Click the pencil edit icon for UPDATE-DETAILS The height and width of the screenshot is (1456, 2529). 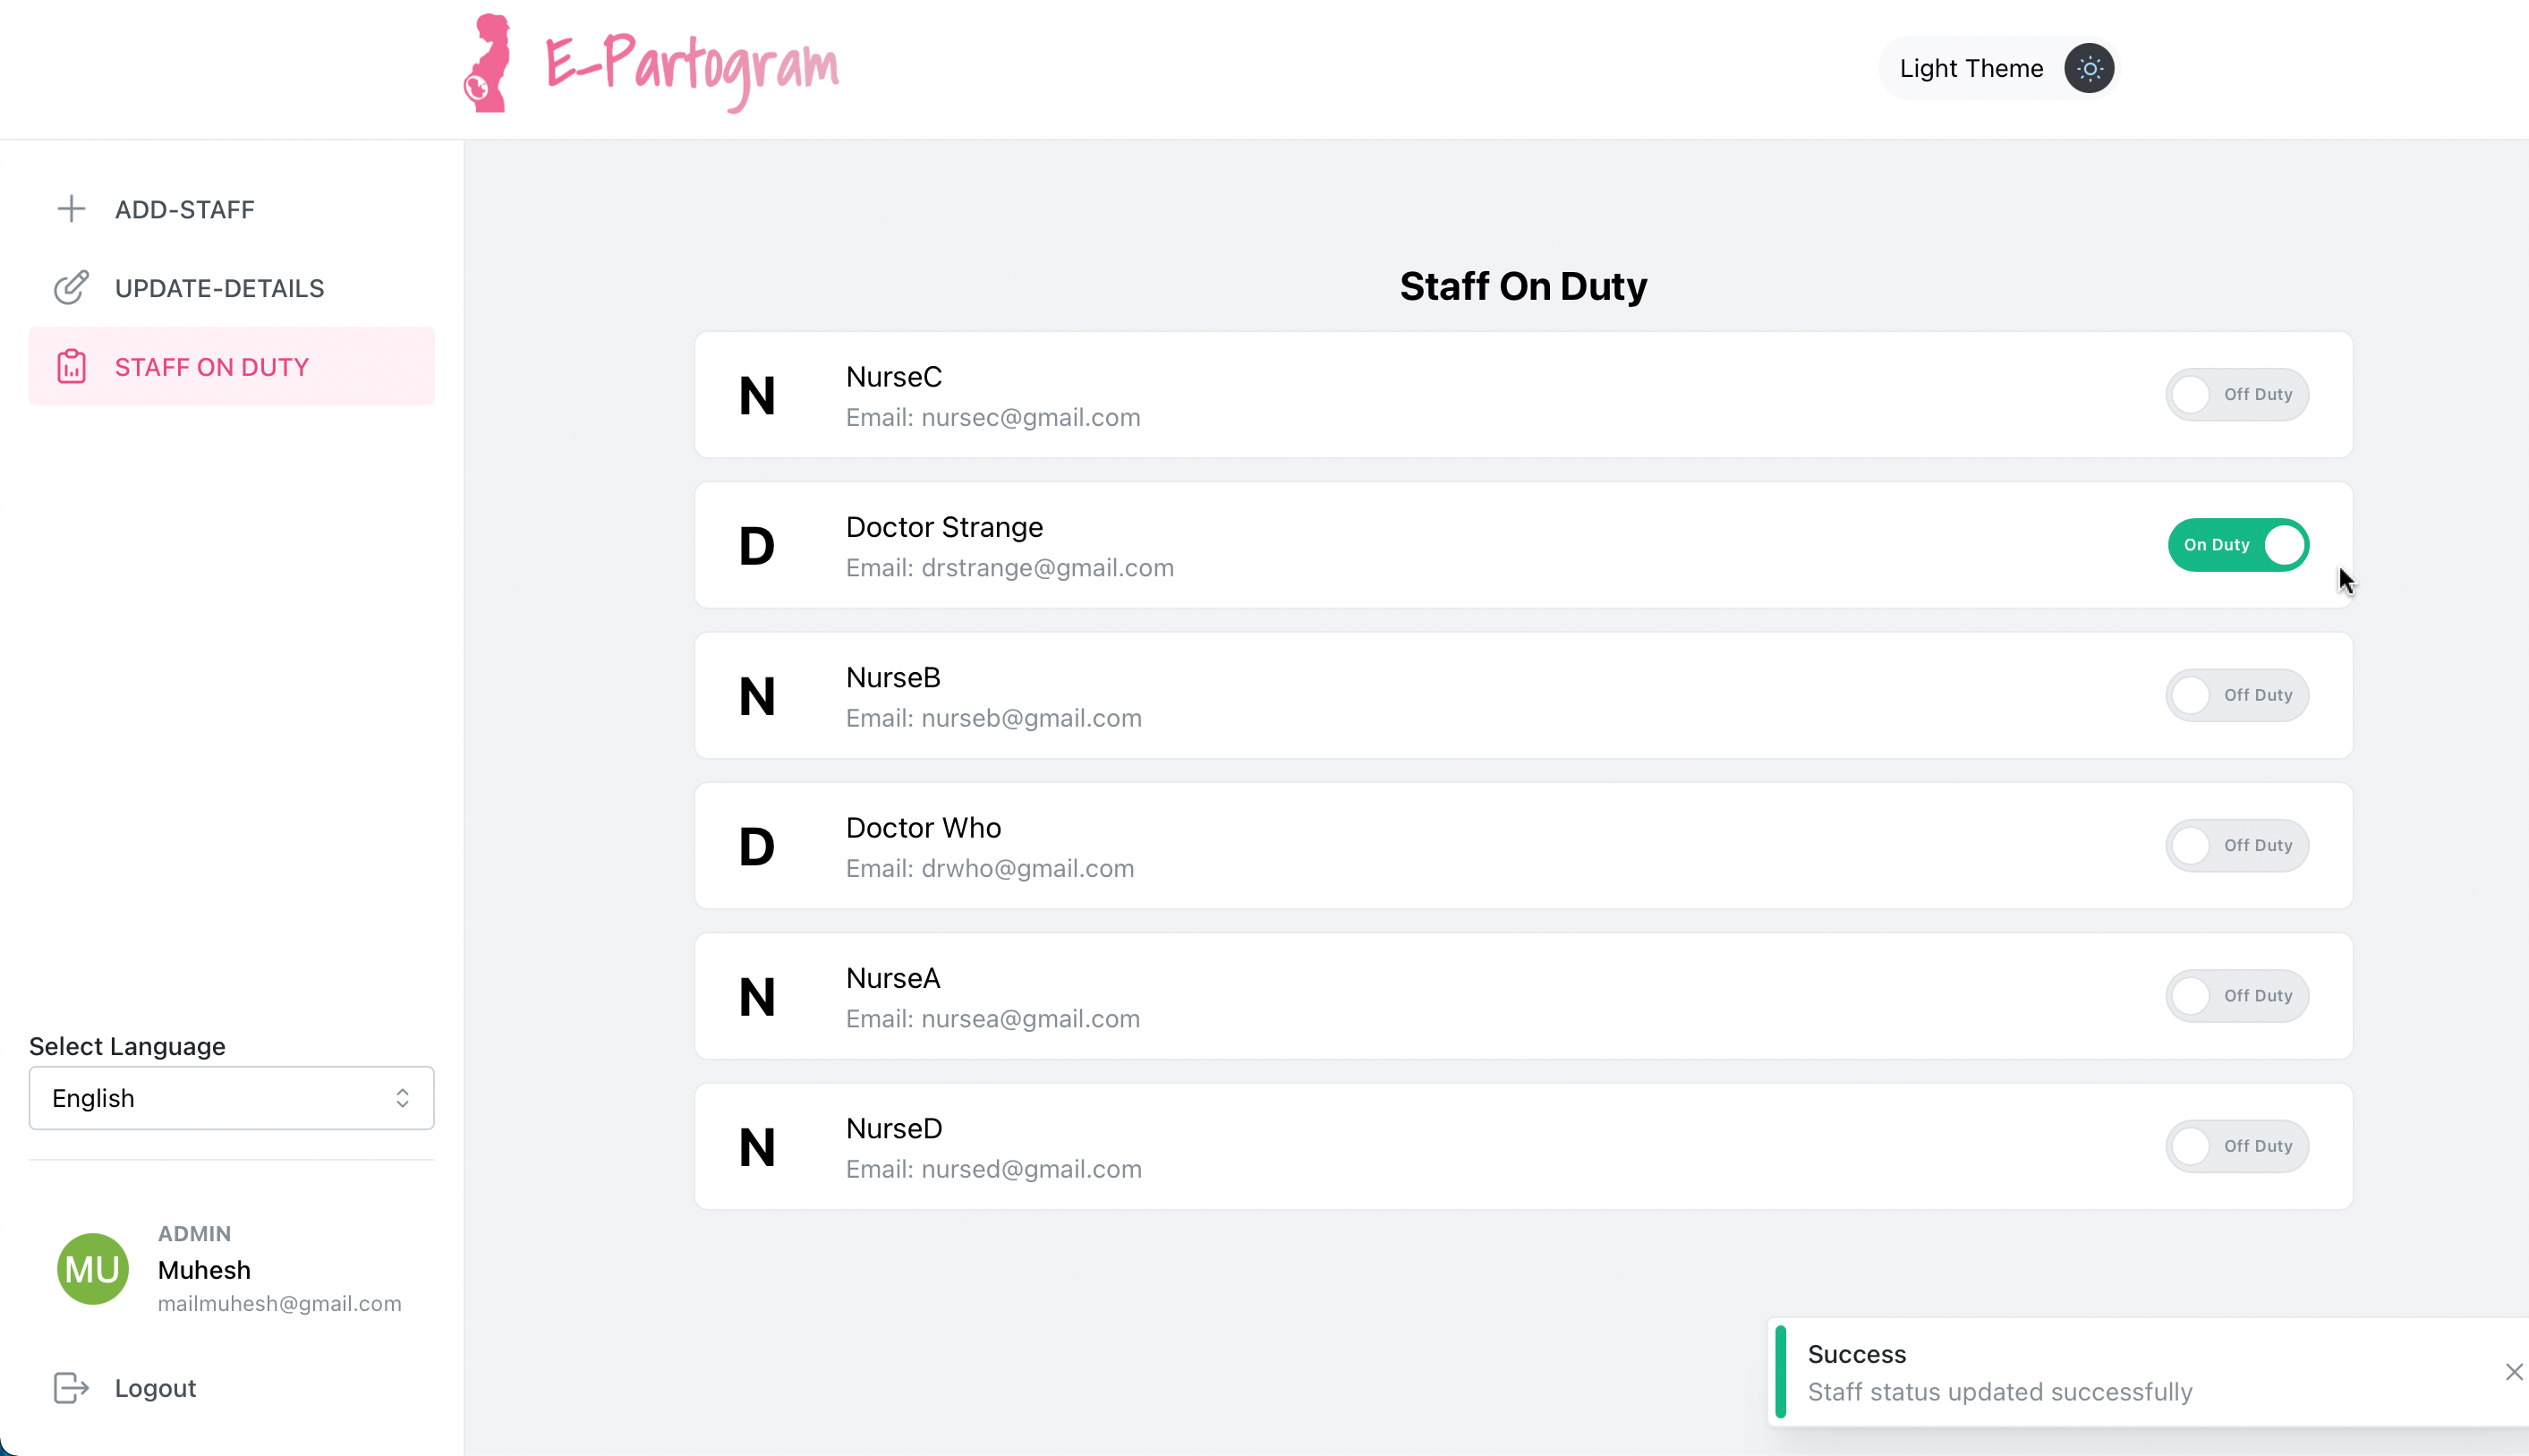[71, 288]
